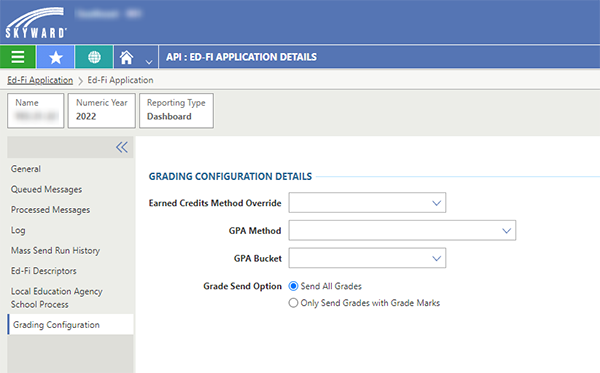Click the API Ed-Fi Application Details title
Image resolution: width=600 pixels, height=373 pixels.
(x=241, y=57)
